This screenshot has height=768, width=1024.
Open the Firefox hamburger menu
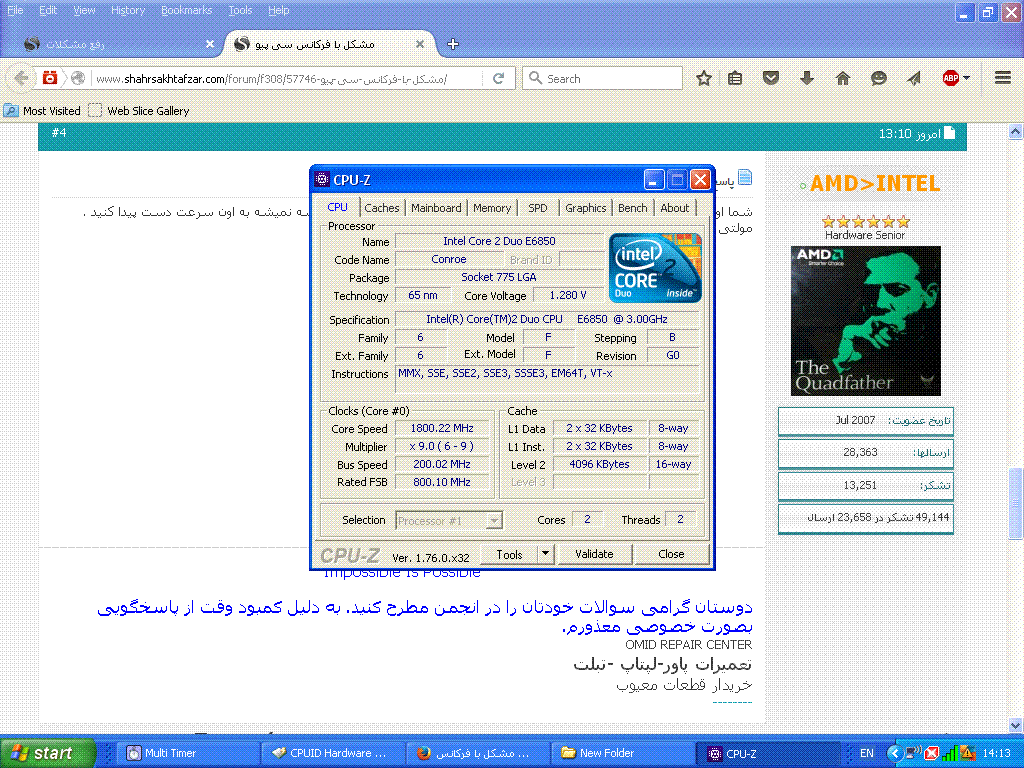click(1003, 78)
